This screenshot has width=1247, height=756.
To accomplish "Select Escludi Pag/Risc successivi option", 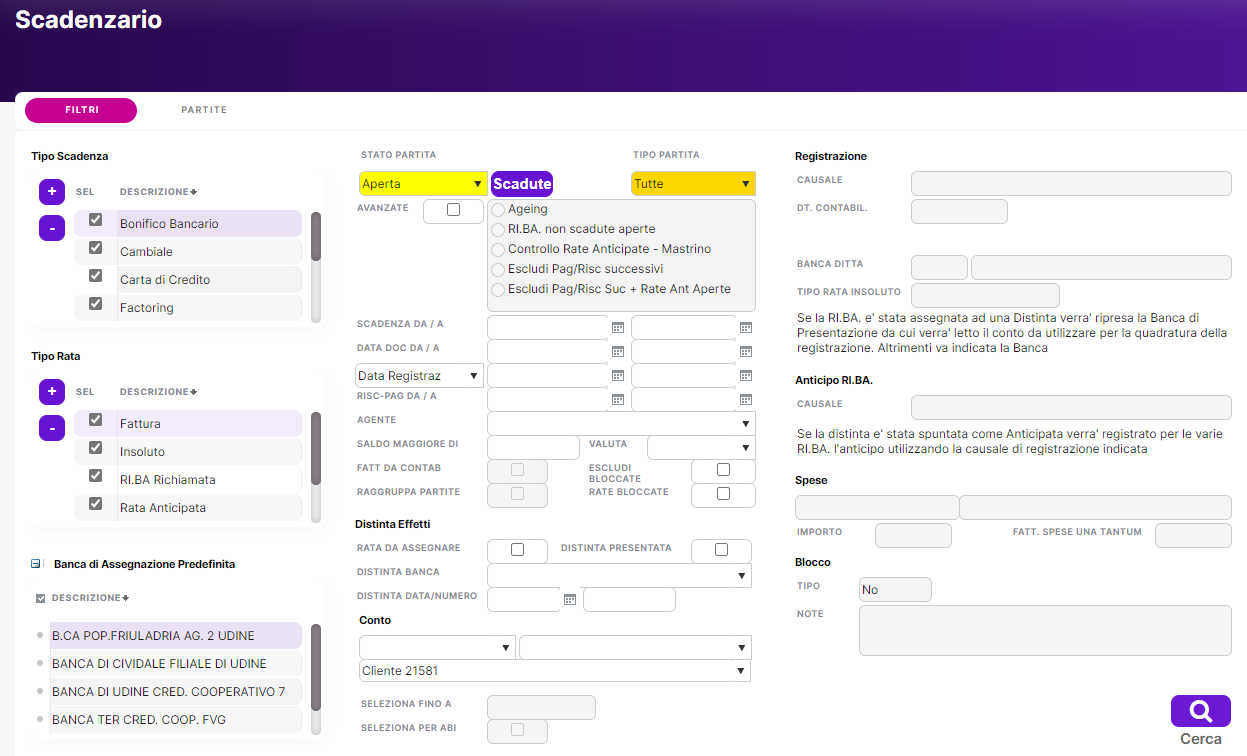I will tap(498, 270).
